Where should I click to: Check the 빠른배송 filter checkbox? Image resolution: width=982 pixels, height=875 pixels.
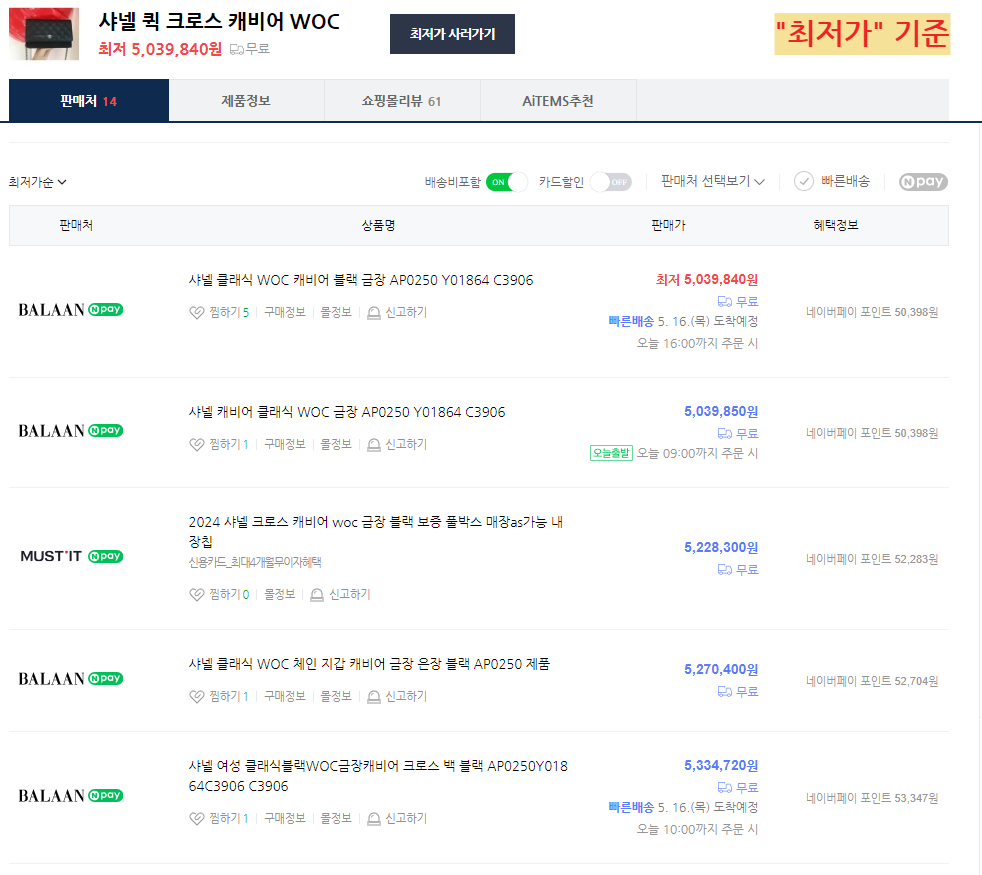coord(804,182)
